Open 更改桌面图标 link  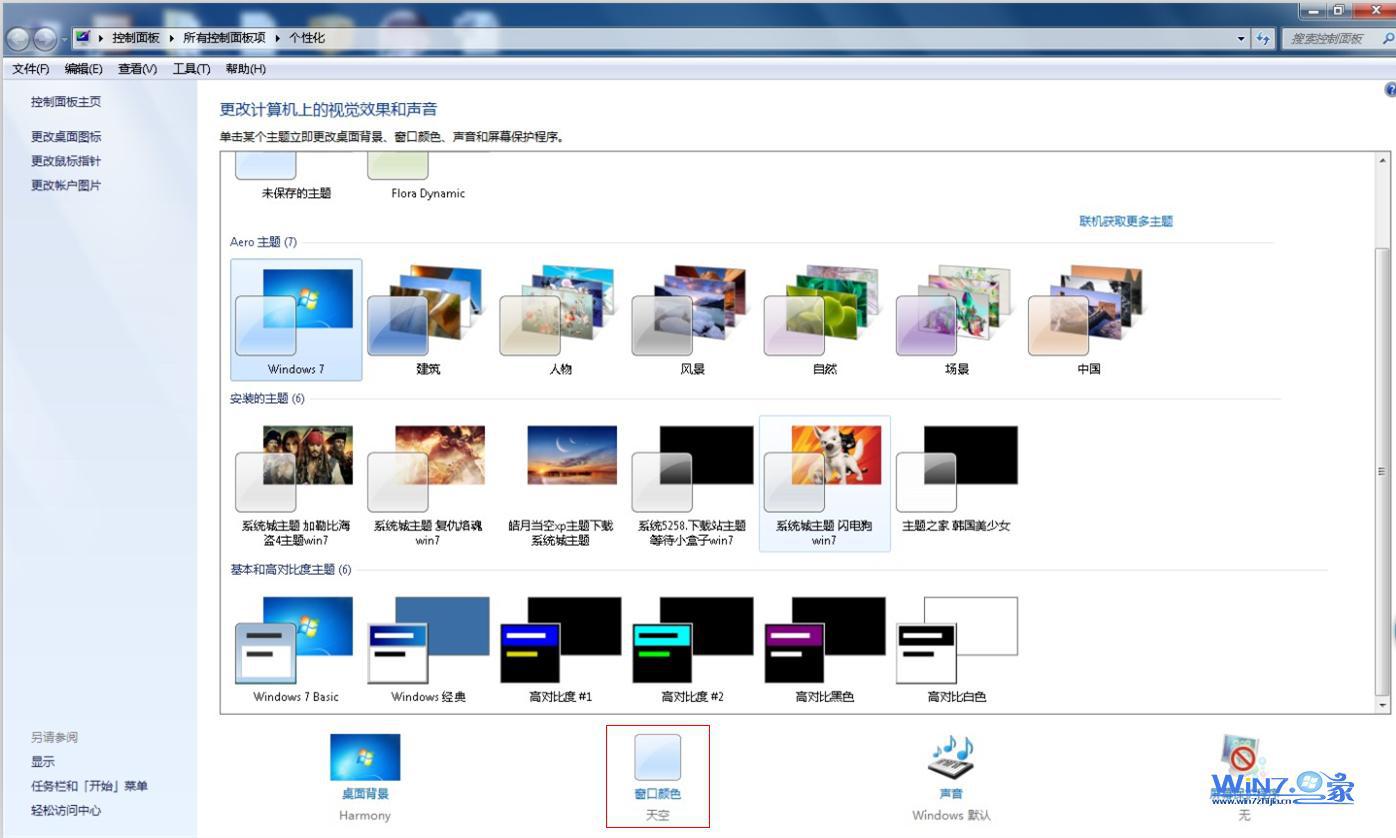(66, 137)
